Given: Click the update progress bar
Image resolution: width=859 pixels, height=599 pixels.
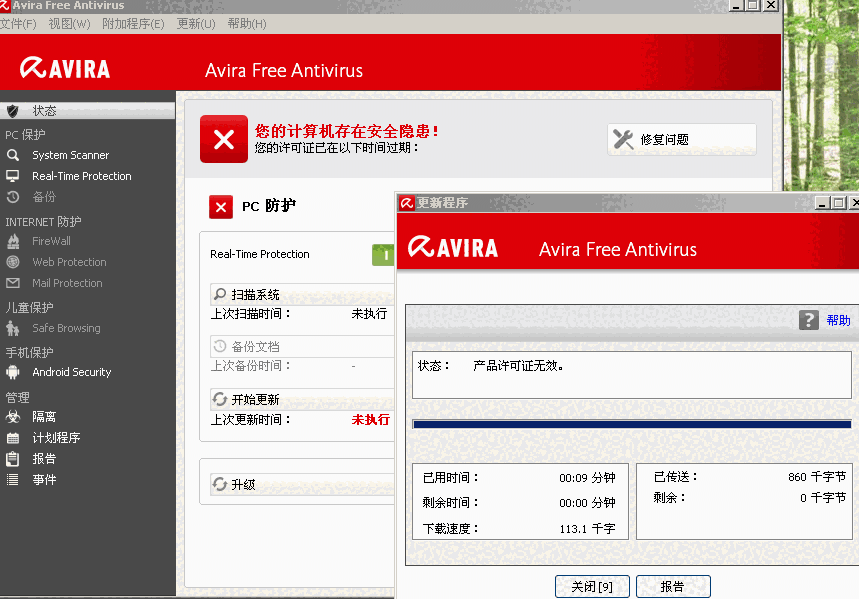Looking at the screenshot, I should (x=632, y=424).
